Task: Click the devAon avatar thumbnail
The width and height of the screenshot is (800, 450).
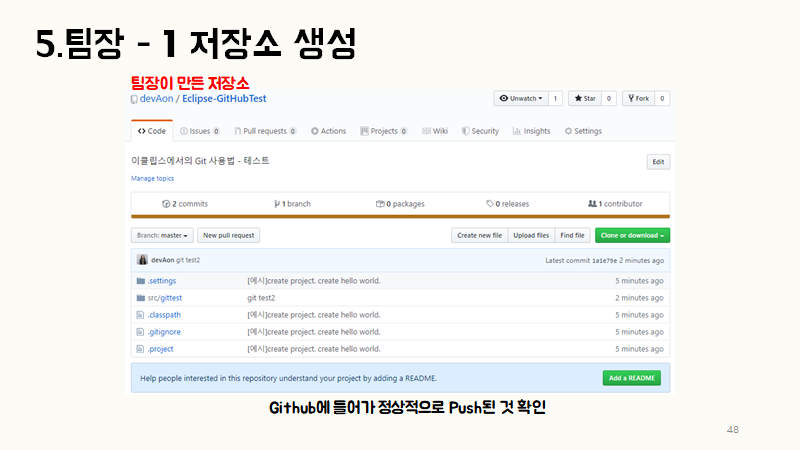Action: click(142, 260)
